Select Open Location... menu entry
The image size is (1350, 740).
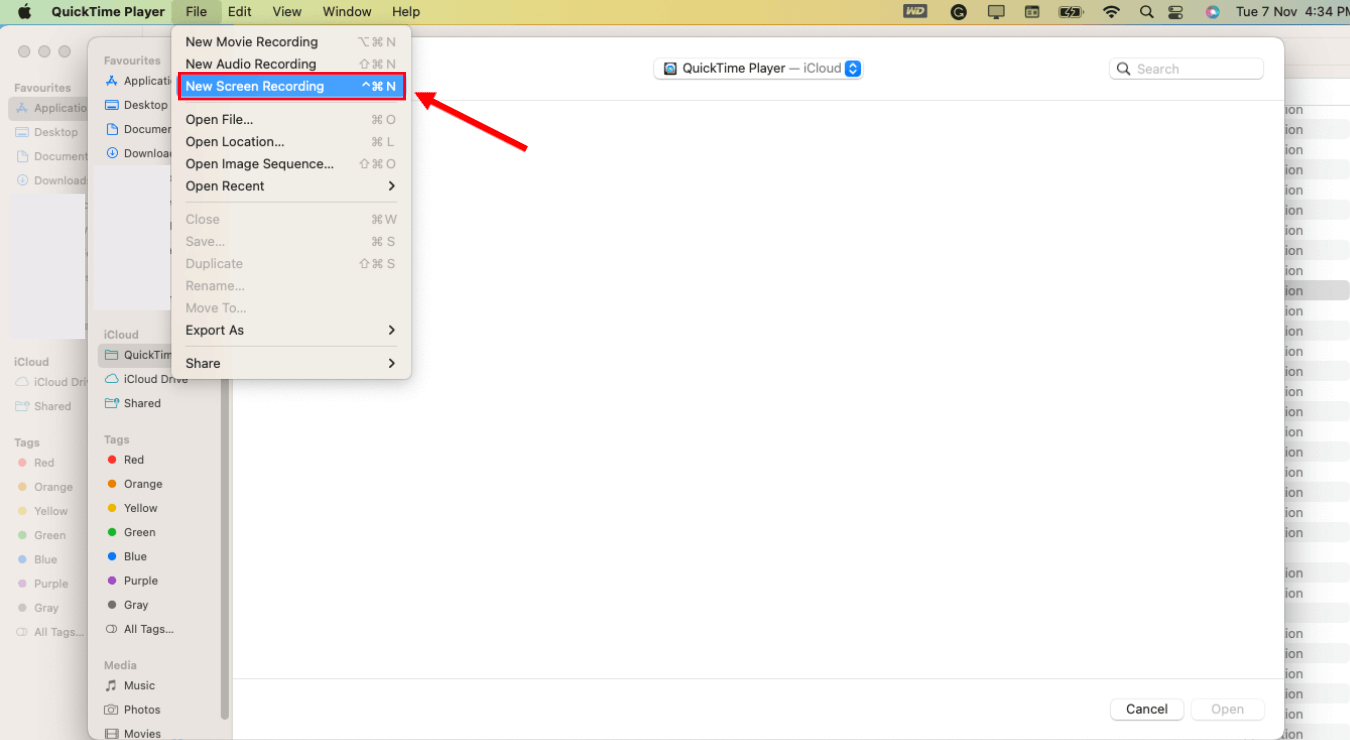(291, 142)
